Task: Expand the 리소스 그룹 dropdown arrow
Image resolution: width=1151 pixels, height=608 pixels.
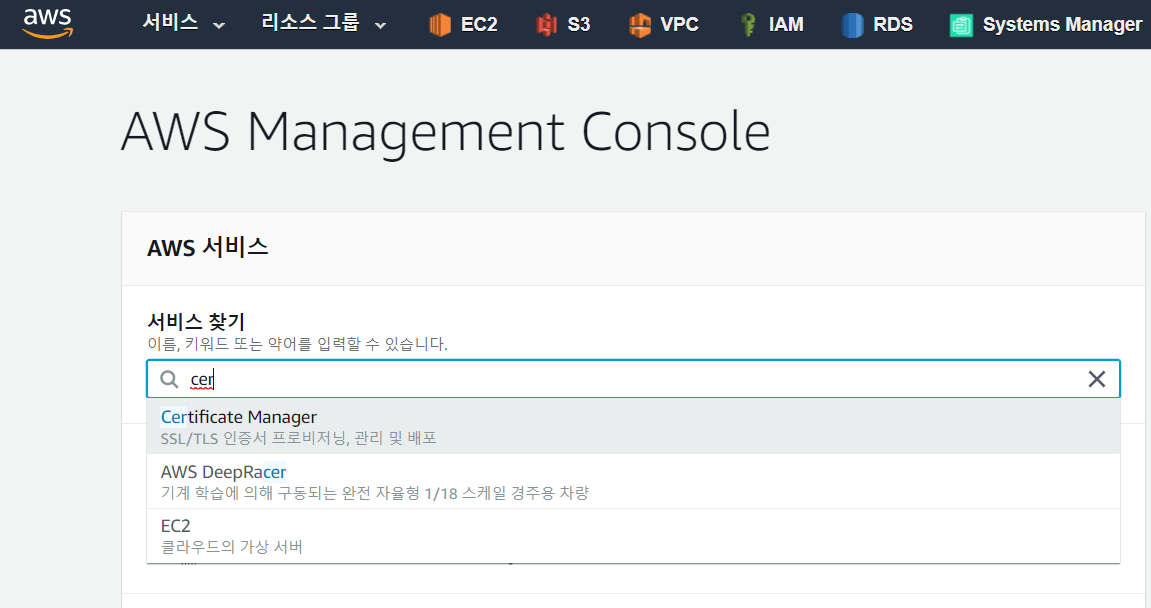Action: (x=380, y=26)
